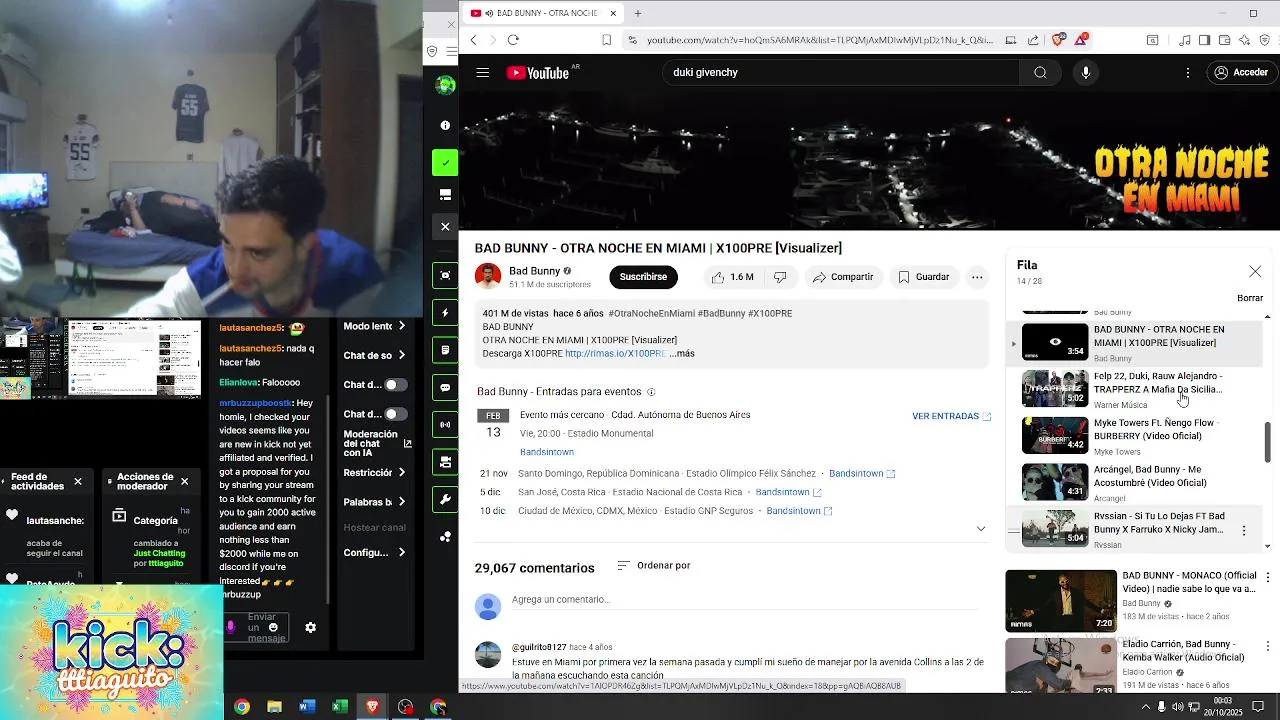Open the Brave Rewards triangle icon

(x=1081, y=40)
